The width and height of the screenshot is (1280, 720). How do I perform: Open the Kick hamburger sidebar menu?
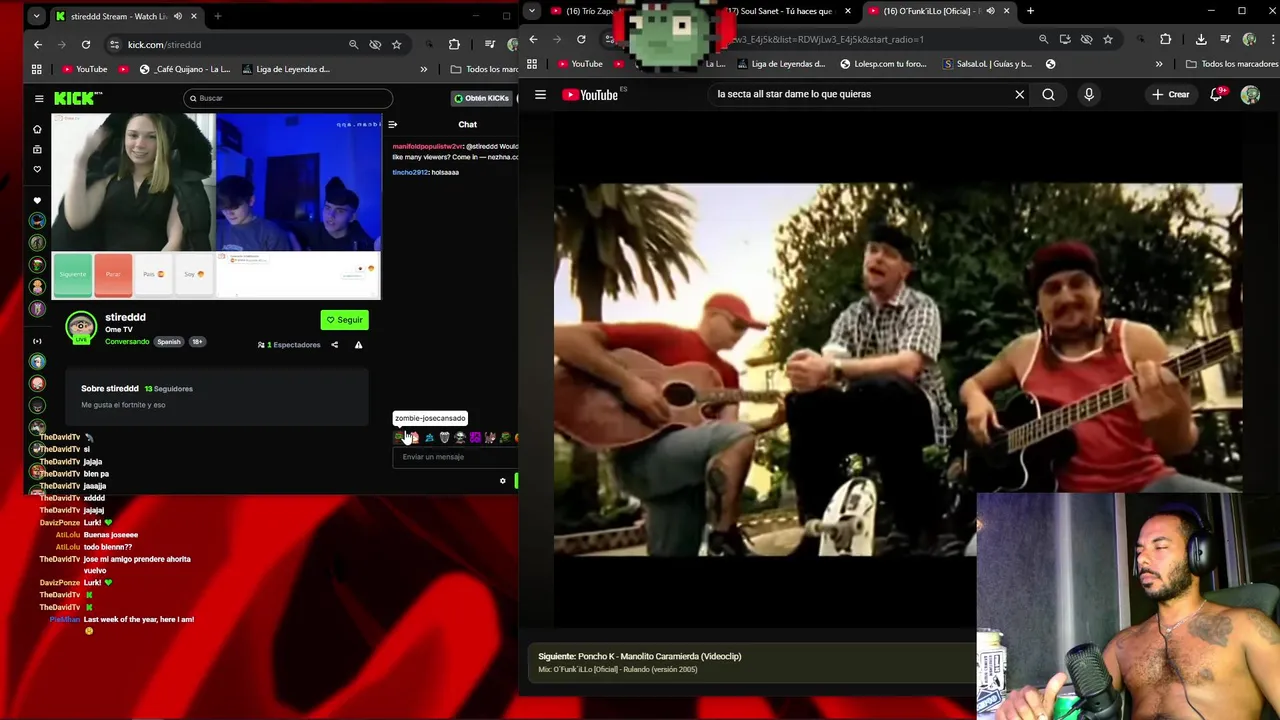[x=39, y=98]
